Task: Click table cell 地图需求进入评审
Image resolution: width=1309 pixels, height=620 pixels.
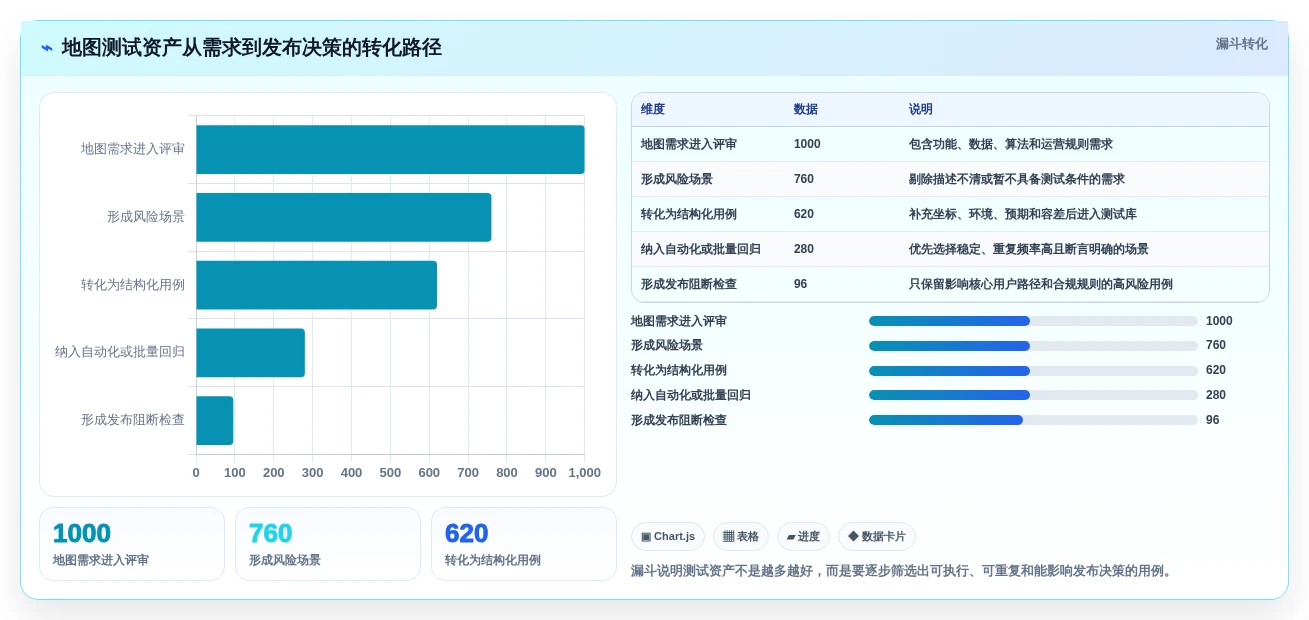Action: [689, 144]
